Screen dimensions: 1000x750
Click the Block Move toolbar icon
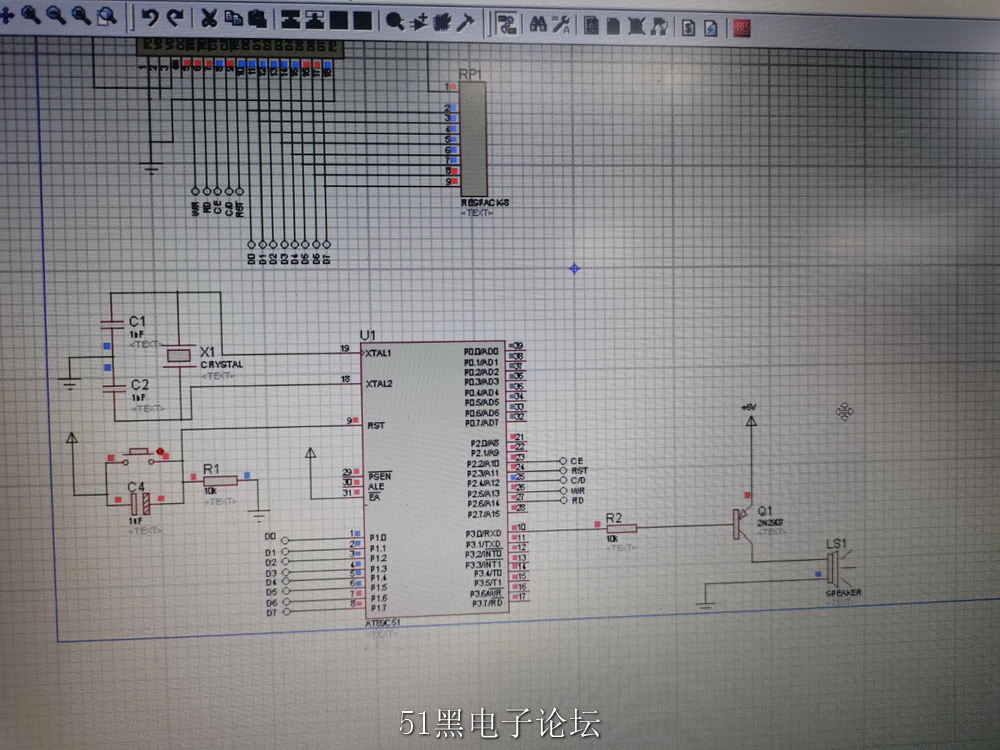point(314,20)
